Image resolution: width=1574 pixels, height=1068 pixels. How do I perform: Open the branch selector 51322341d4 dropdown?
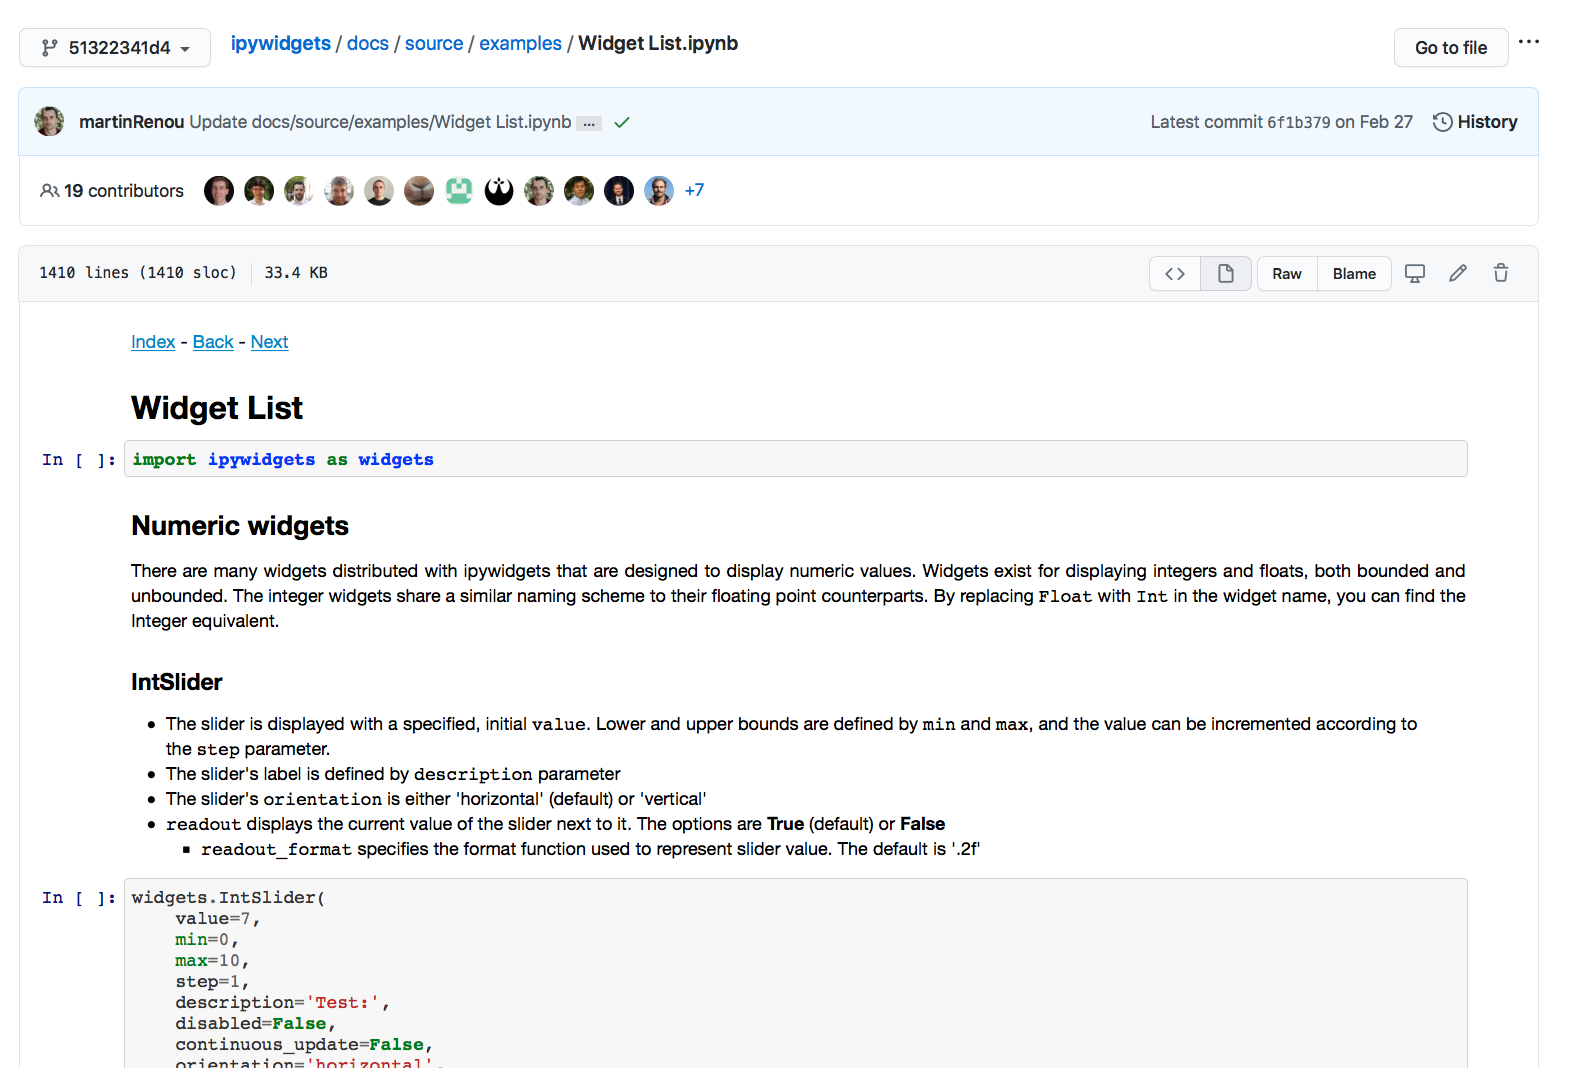115,48
